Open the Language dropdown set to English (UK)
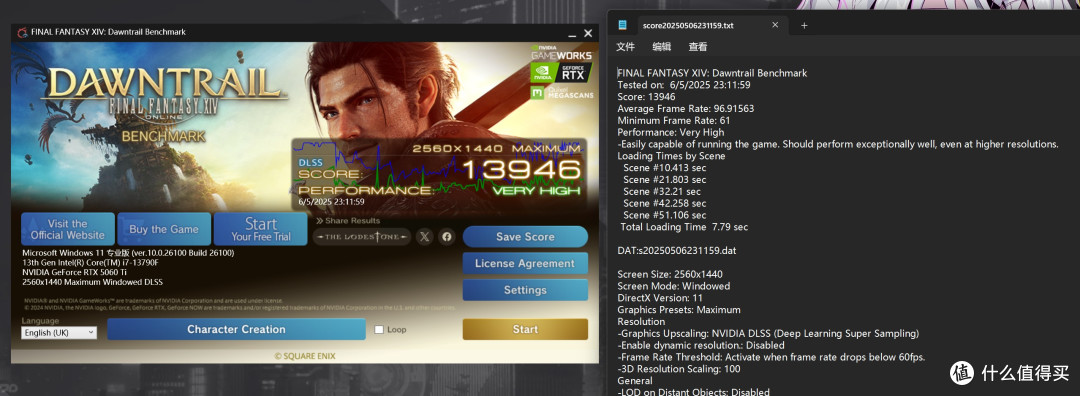This screenshot has height=396, width=1080. tap(59, 333)
